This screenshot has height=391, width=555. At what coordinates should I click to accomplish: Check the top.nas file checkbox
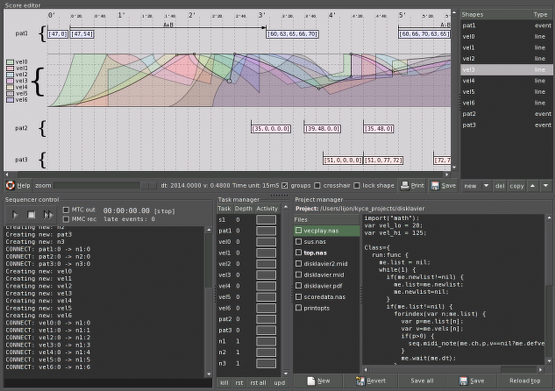298,252
